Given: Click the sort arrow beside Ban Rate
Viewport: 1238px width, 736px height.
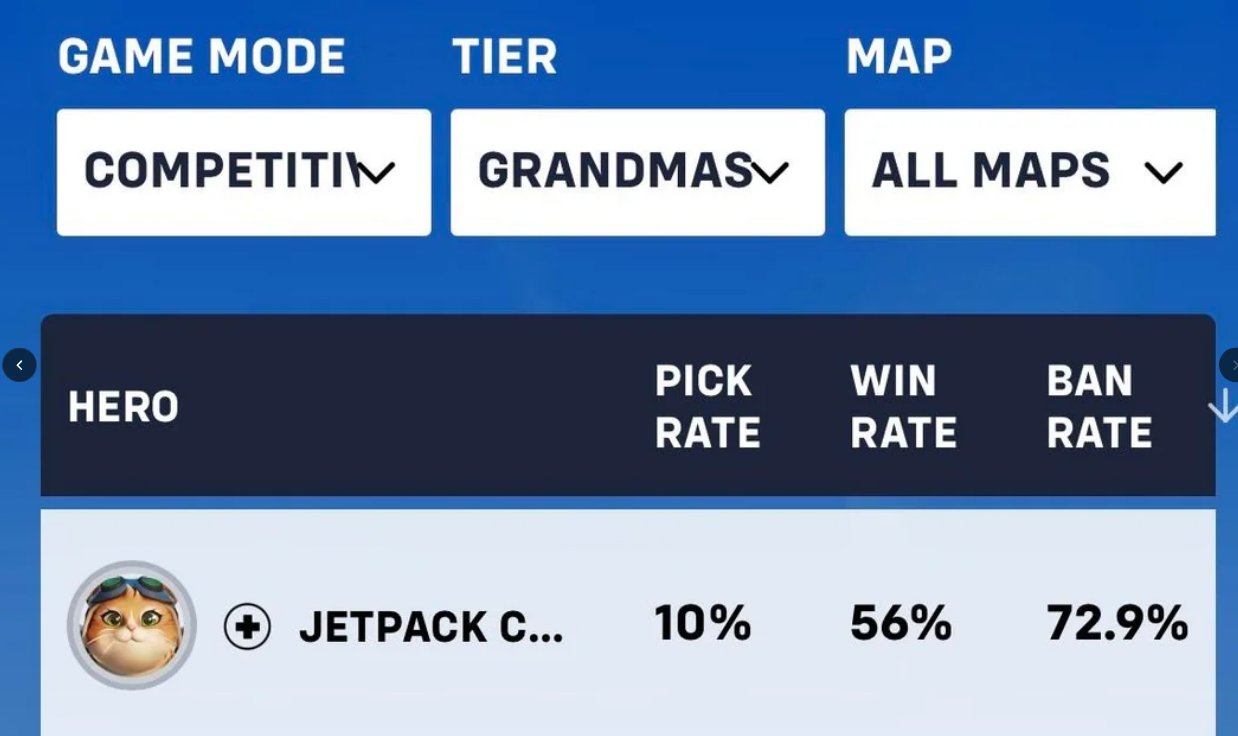Looking at the screenshot, I should [1222, 406].
